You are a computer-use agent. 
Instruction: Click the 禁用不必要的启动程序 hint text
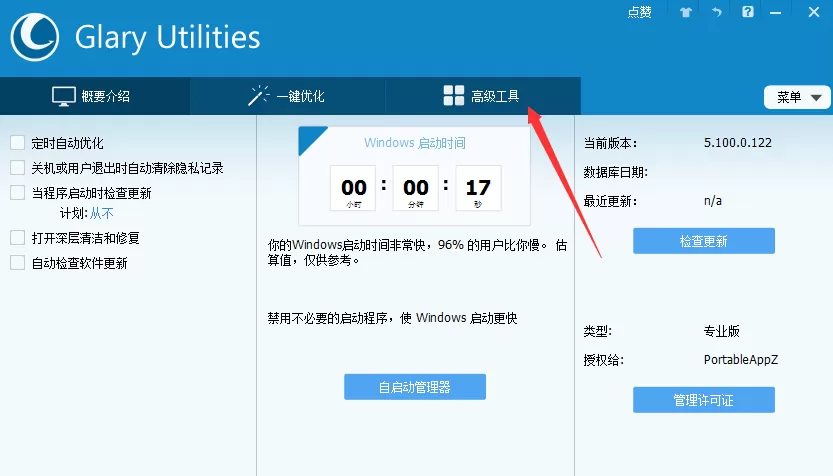coord(392,318)
